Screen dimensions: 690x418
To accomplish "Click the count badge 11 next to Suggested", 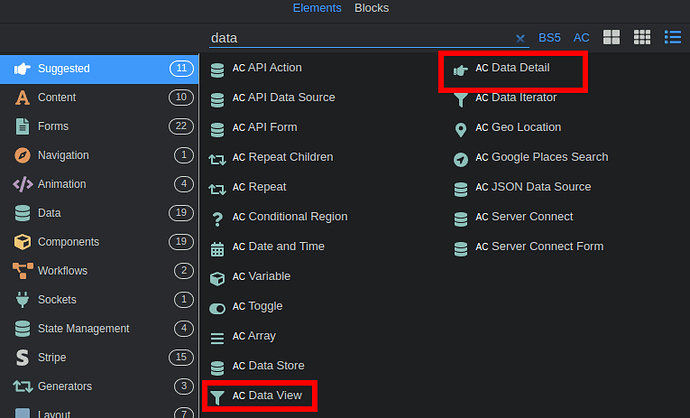I will pos(181,68).
